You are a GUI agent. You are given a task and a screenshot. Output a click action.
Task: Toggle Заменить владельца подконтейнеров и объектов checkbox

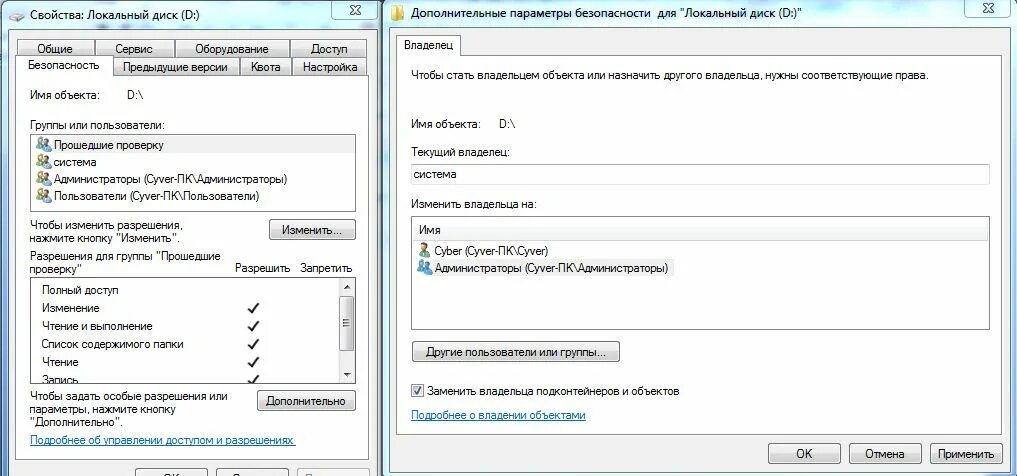click(x=417, y=391)
